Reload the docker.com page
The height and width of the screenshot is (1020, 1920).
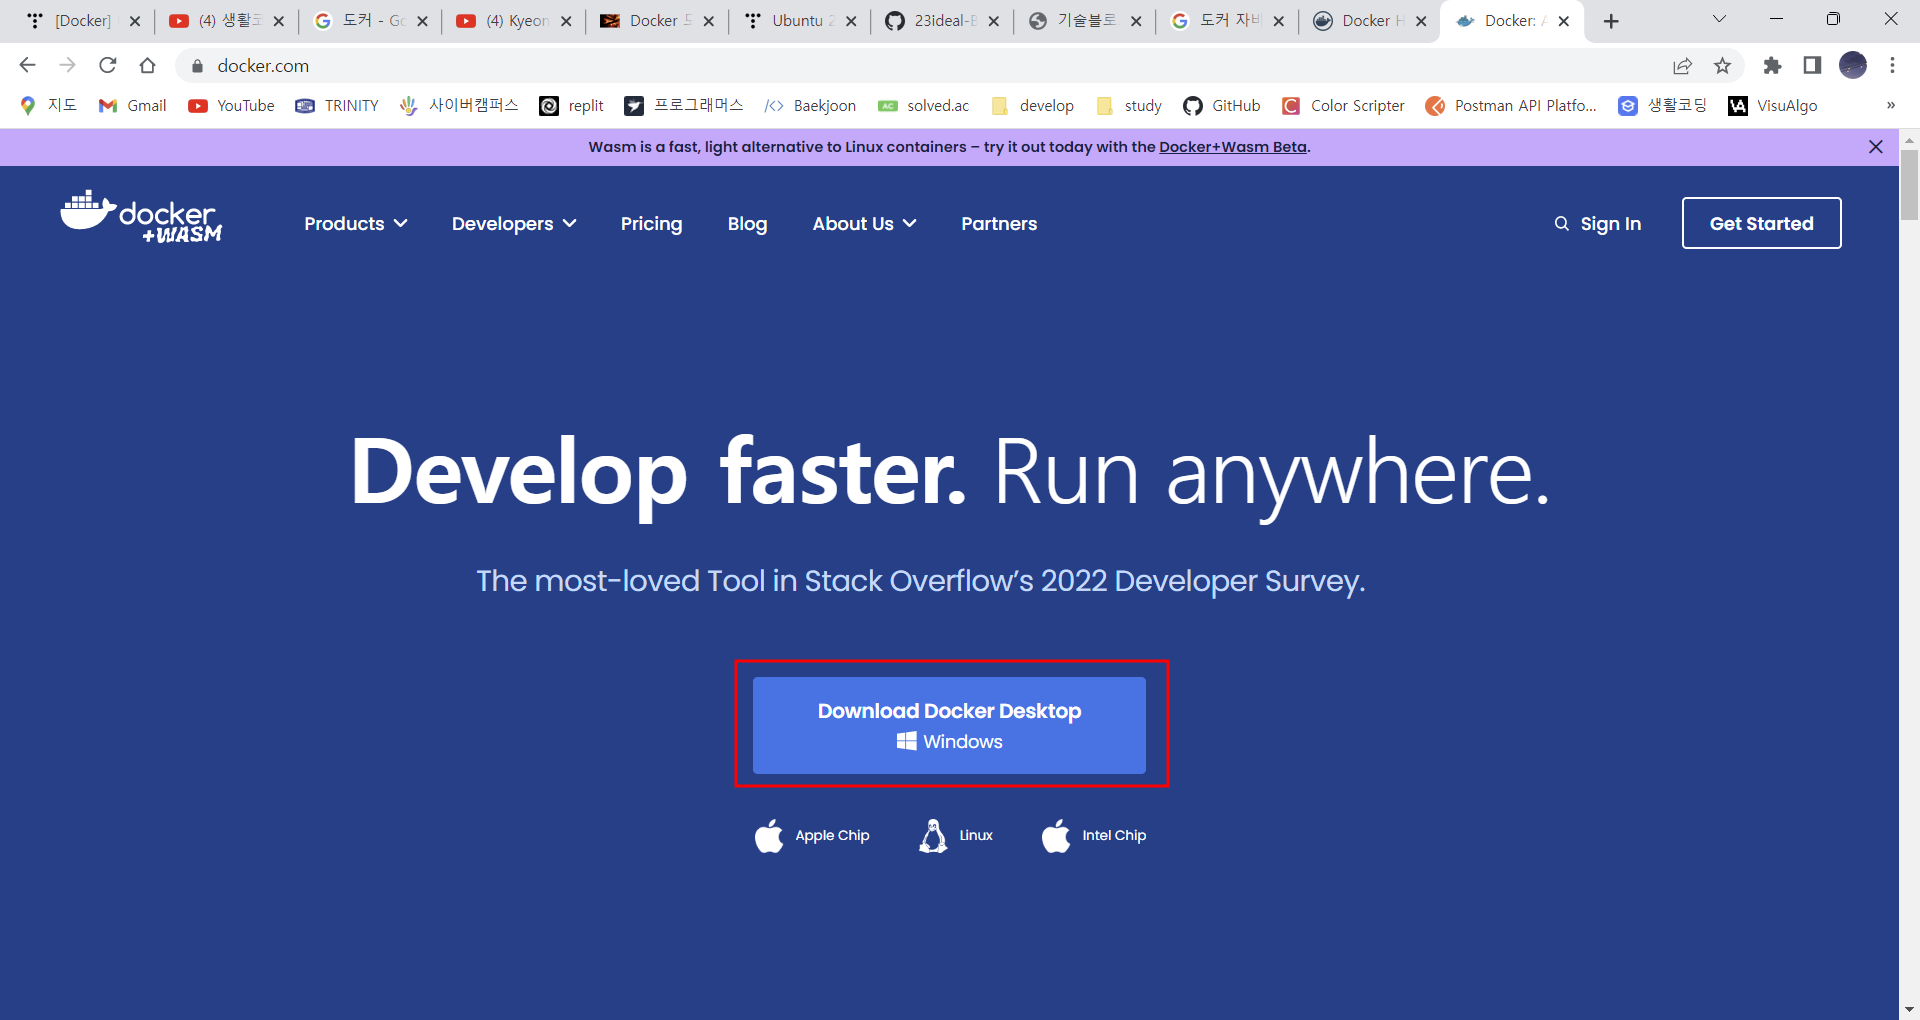click(107, 65)
